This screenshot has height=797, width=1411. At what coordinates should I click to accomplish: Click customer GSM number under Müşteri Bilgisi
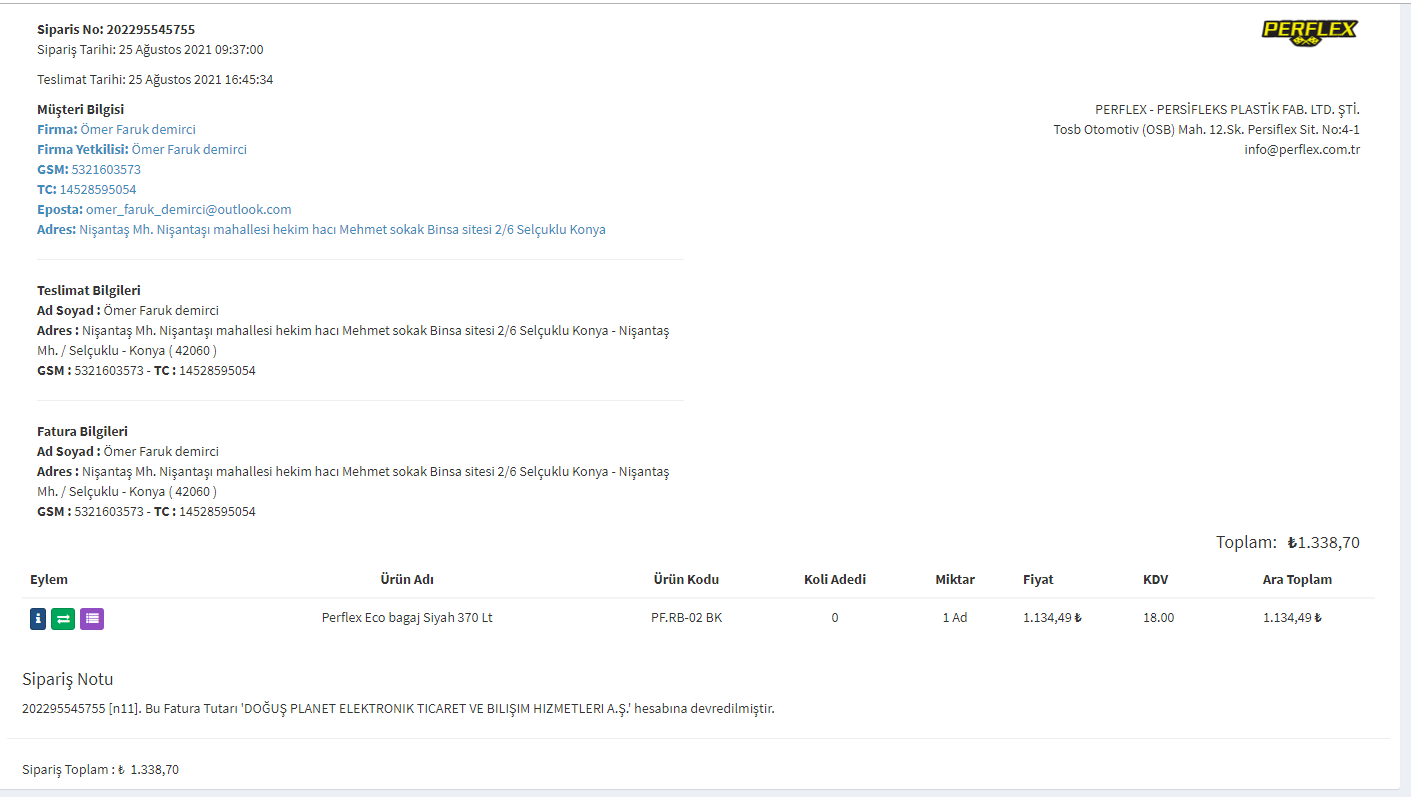click(x=106, y=170)
